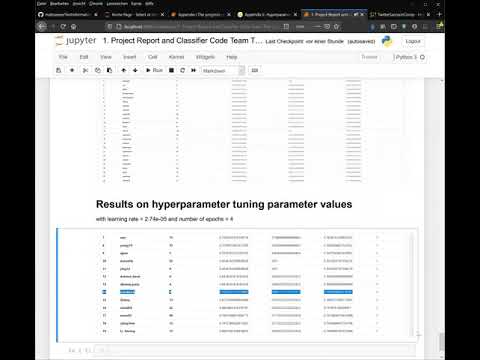The height and width of the screenshot is (360, 480).
Task: Cut selected cells with scissors icon
Action: coord(85,70)
